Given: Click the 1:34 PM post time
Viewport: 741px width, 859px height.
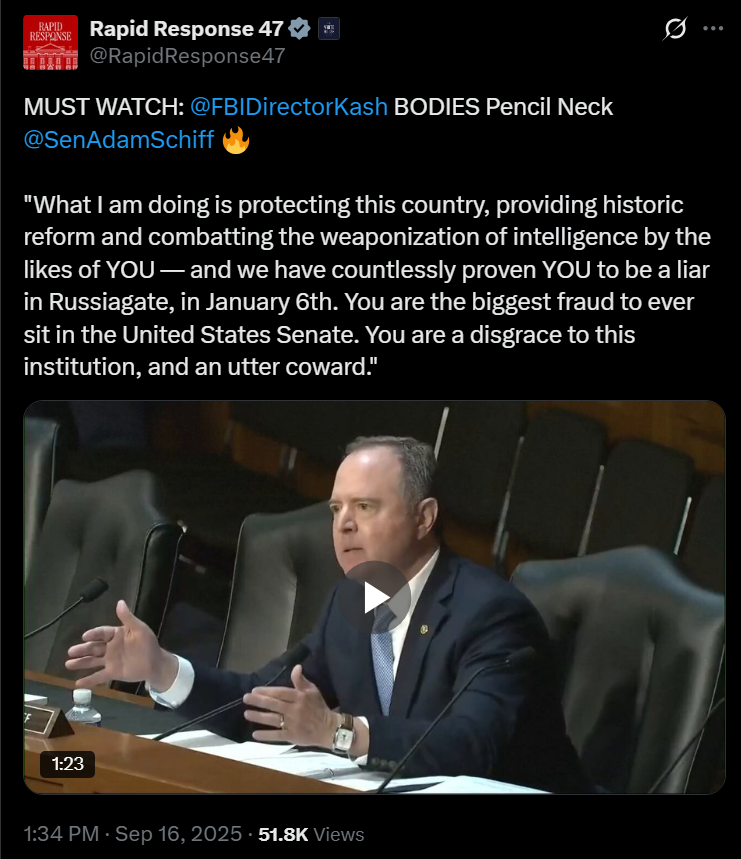Looking at the screenshot, I should pyautogui.click(x=61, y=834).
